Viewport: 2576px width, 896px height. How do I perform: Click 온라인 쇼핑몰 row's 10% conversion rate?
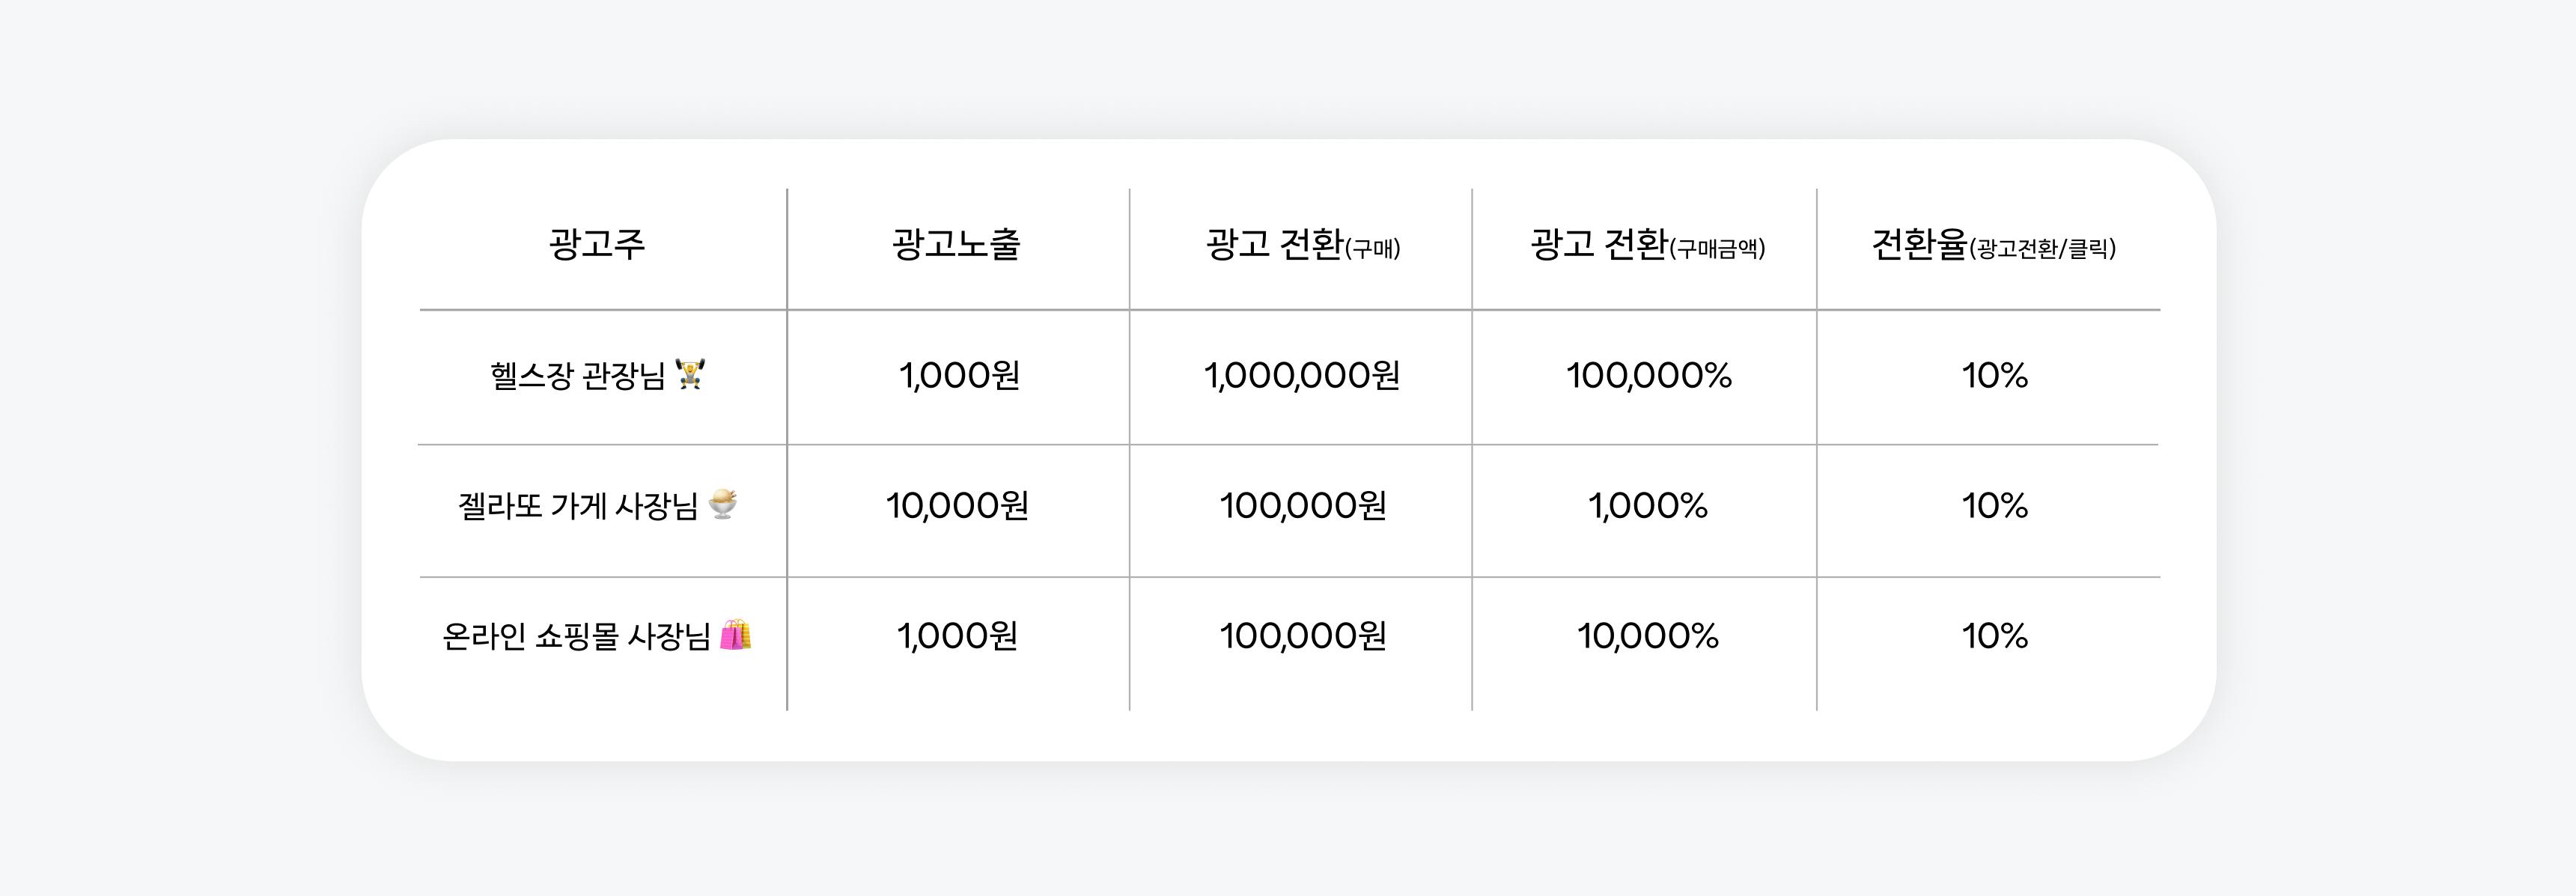coord(1994,636)
